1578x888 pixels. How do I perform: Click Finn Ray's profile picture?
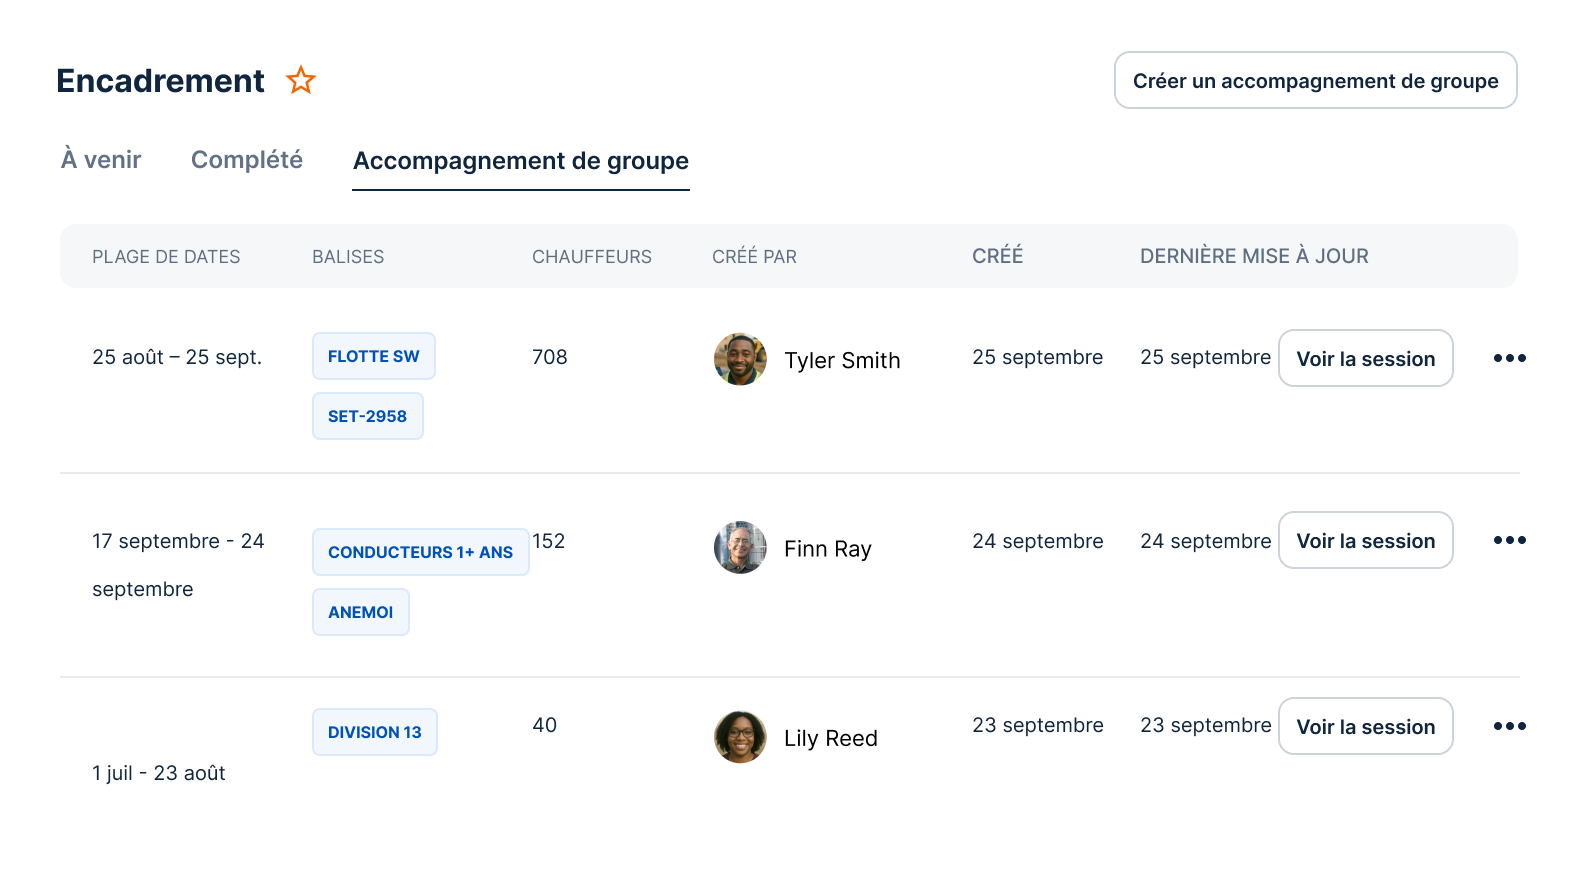tap(740, 547)
